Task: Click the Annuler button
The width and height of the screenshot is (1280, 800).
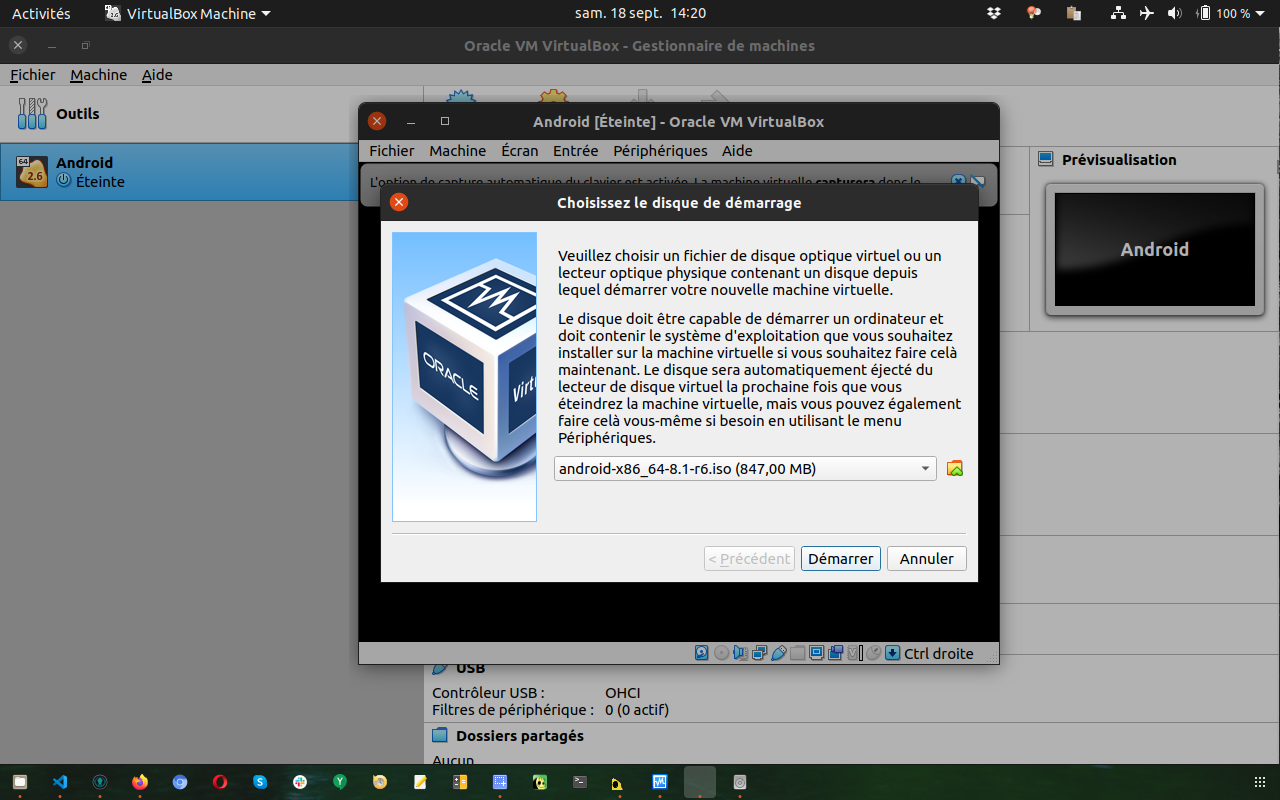Action: [x=926, y=558]
